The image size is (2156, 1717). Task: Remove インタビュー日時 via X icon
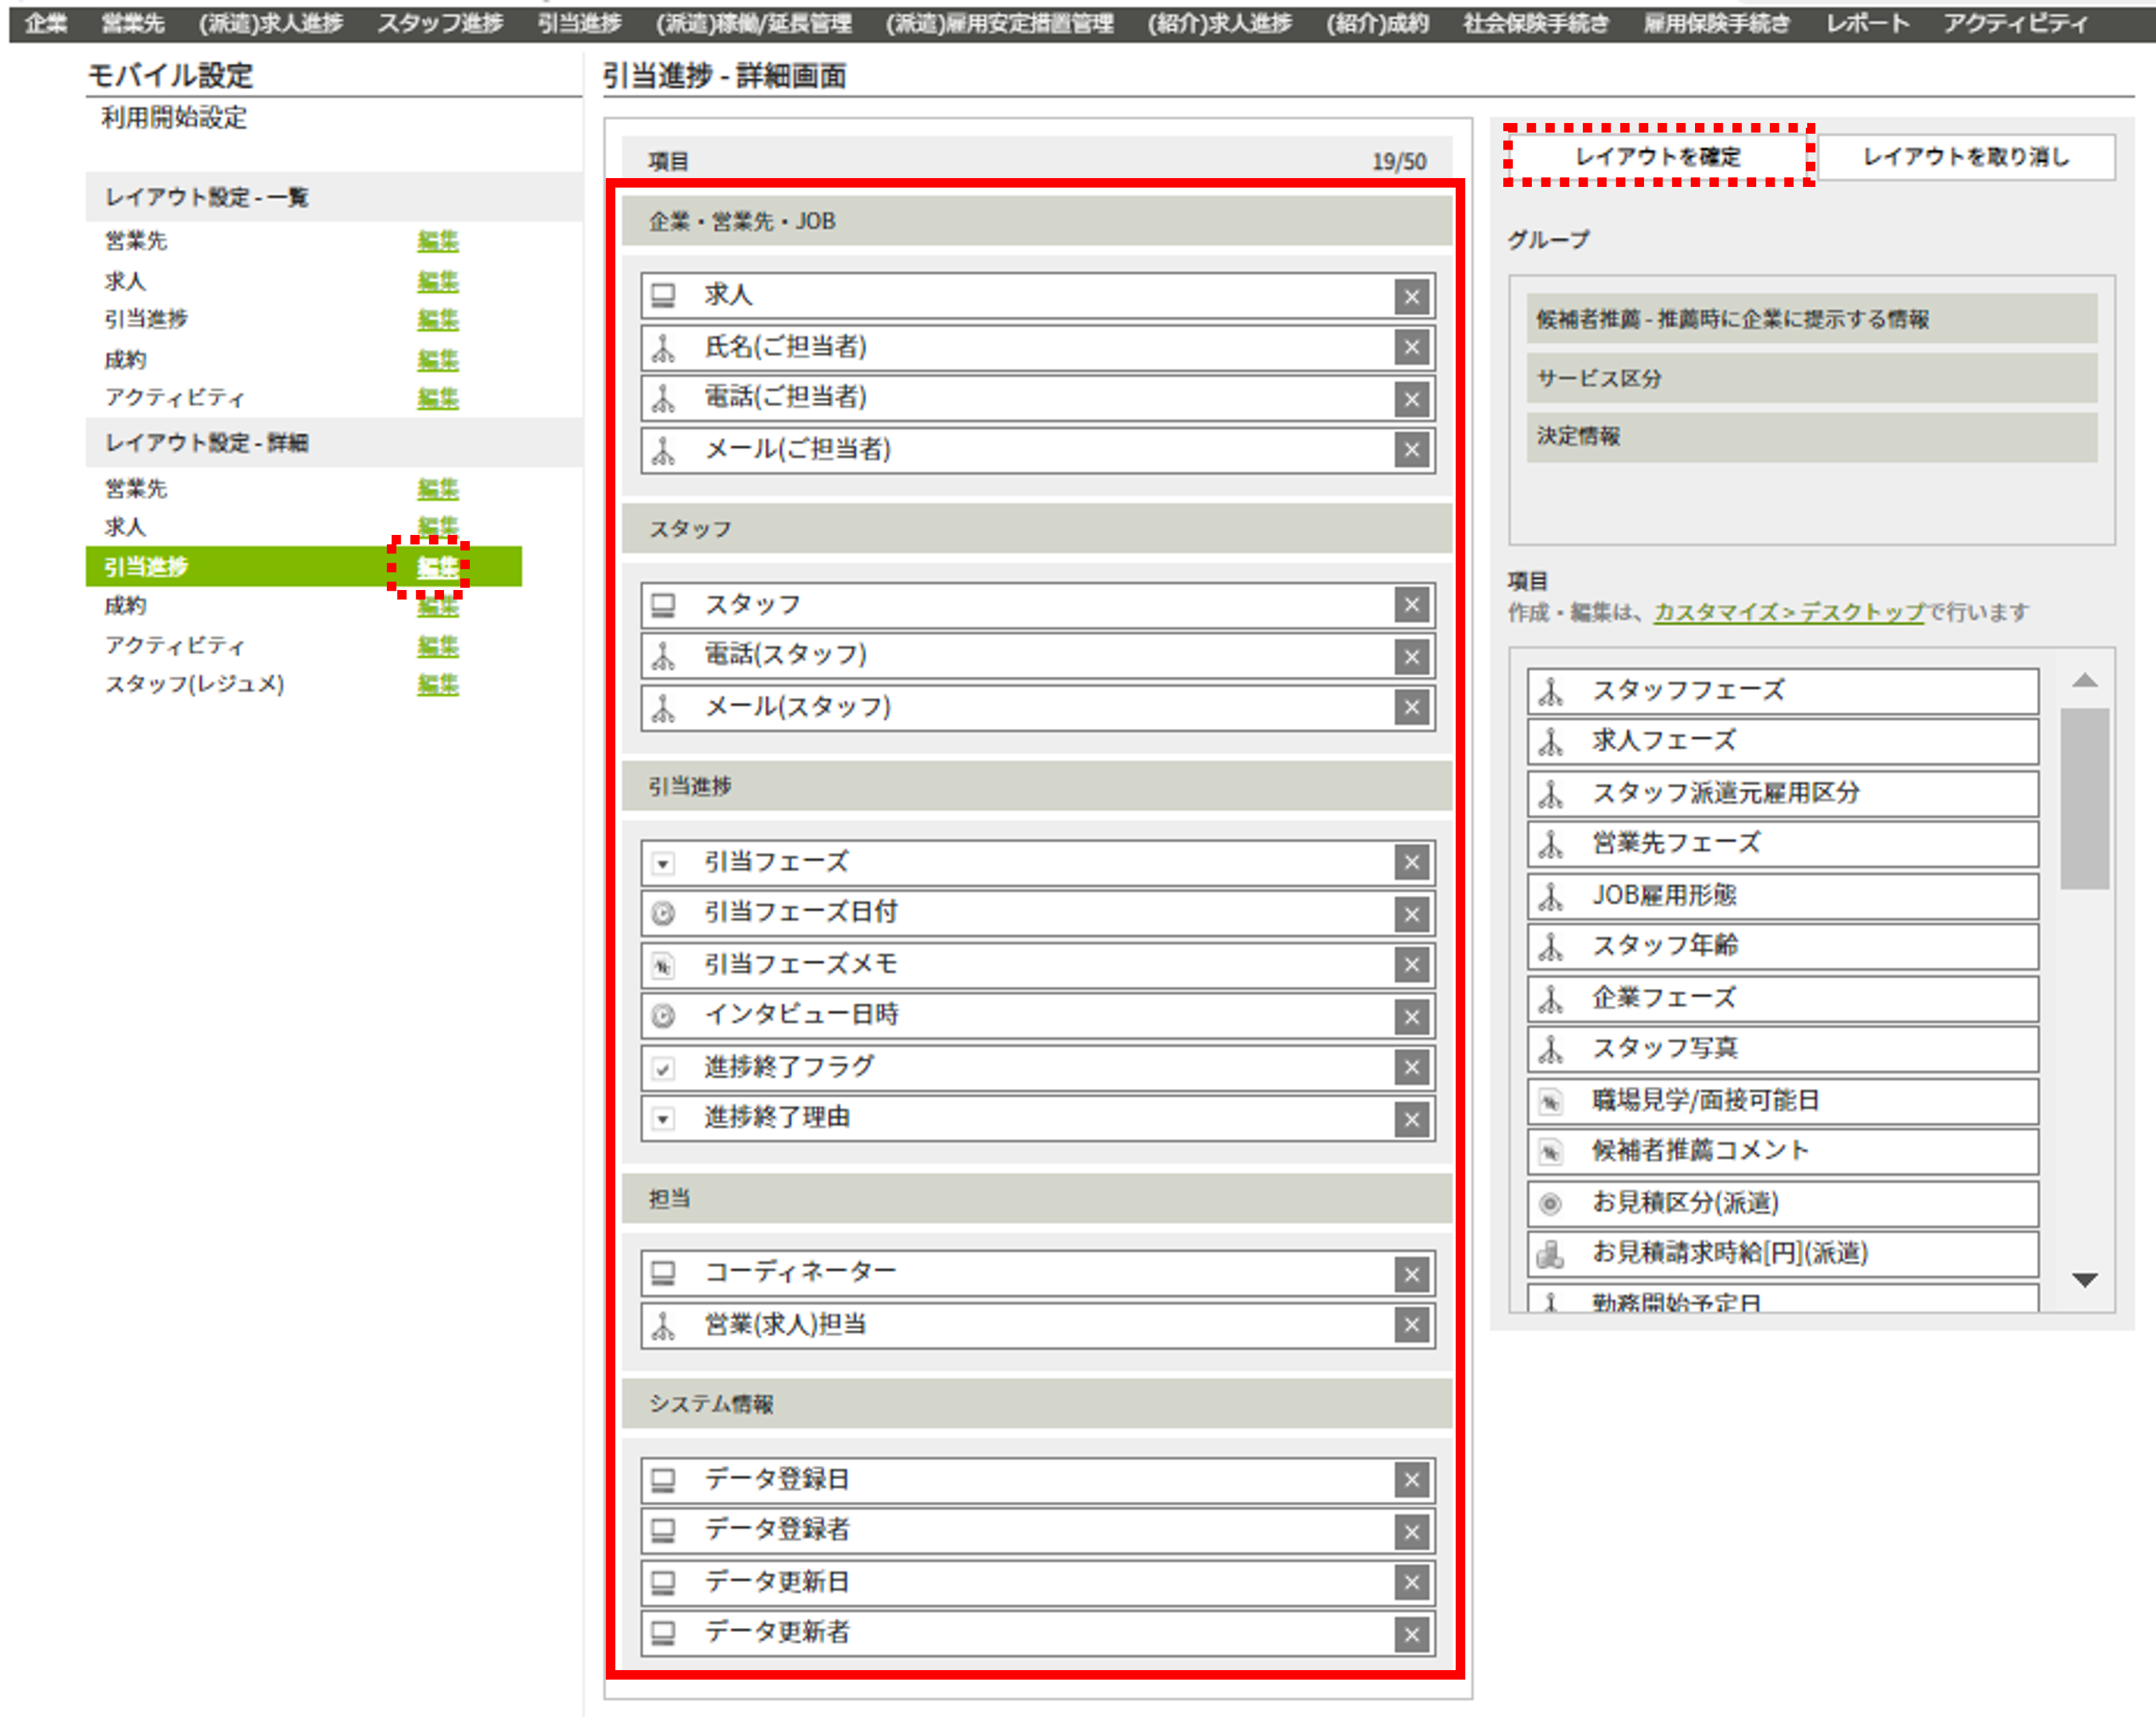(x=1411, y=1016)
